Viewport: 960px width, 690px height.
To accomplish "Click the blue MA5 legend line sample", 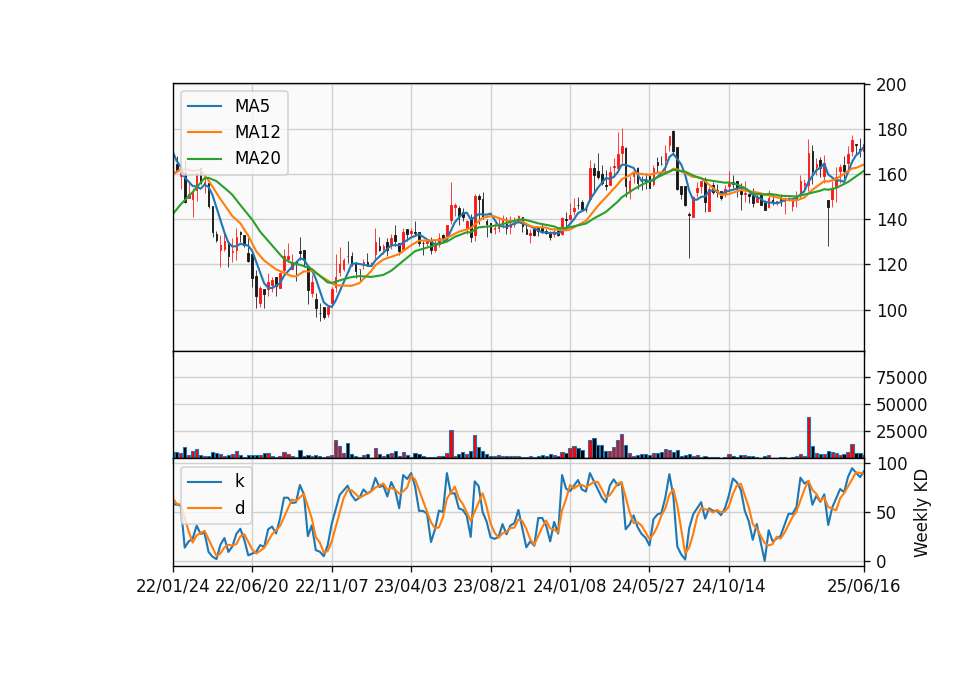I will click(x=204, y=107).
